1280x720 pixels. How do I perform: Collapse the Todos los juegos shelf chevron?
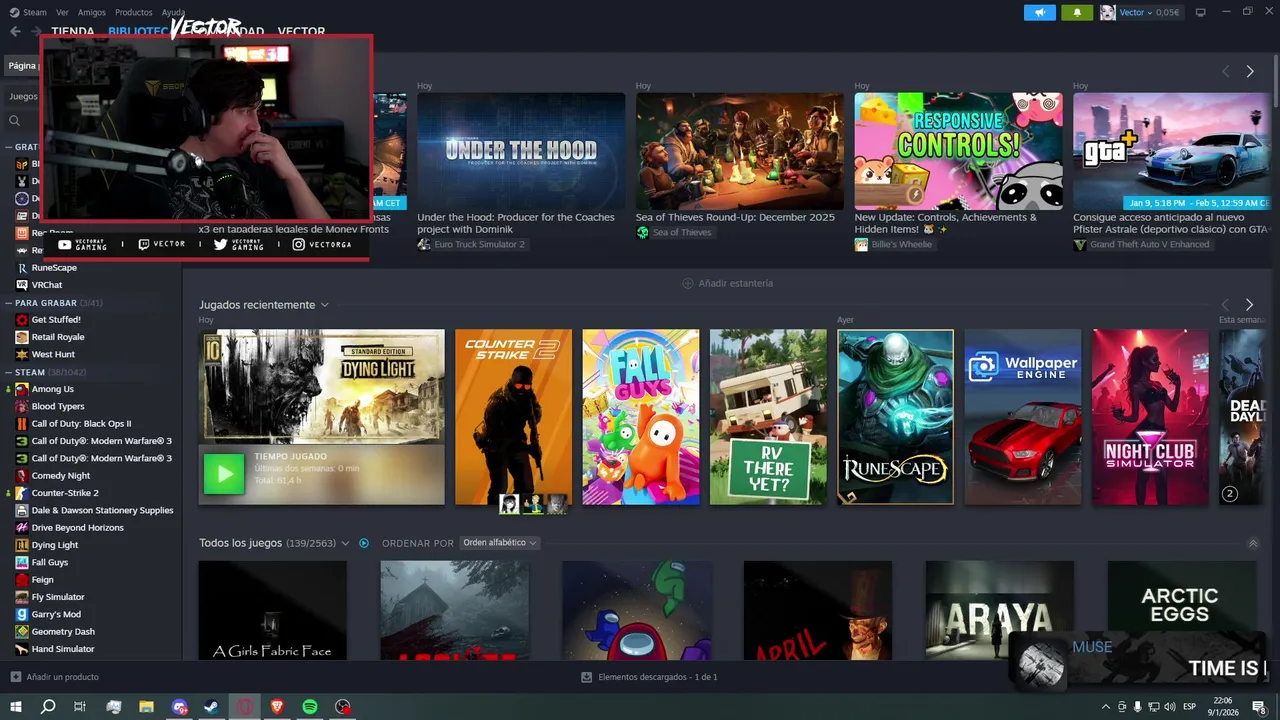pyautogui.click(x=1253, y=543)
